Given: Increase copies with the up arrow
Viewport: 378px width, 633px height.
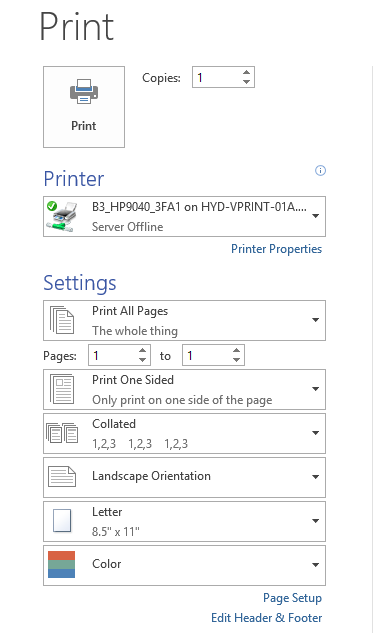Looking at the screenshot, I should coord(246,72).
